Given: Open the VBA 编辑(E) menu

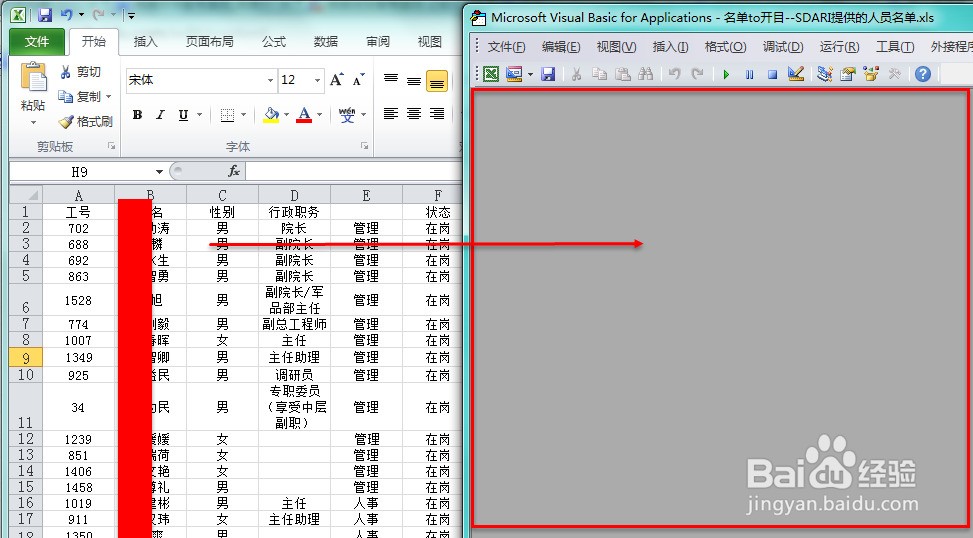Looking at the screenshot, I should click(561, 47).
